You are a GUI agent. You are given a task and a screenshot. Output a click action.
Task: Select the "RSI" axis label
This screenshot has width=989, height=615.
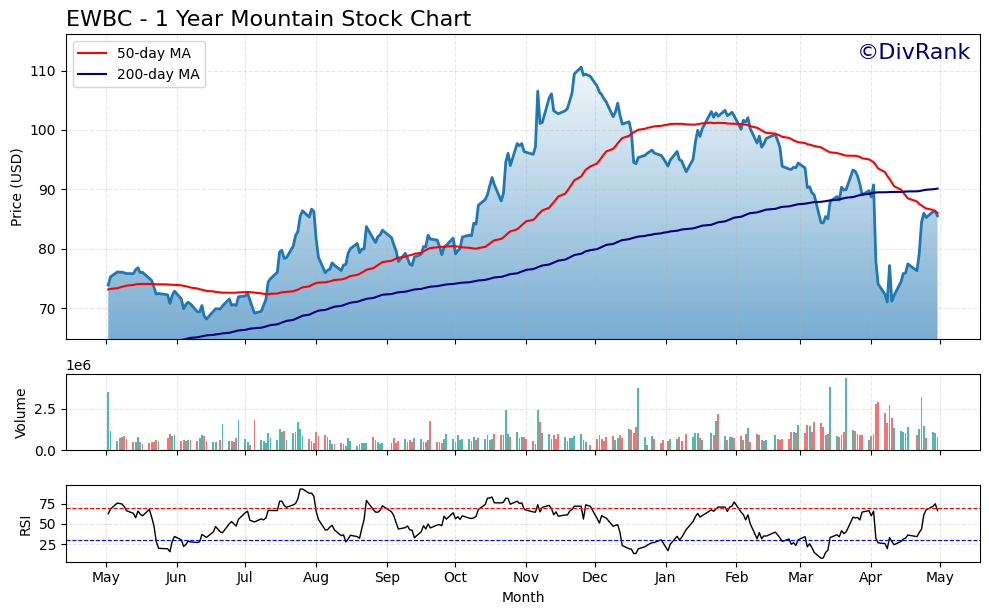coord(25,525)
